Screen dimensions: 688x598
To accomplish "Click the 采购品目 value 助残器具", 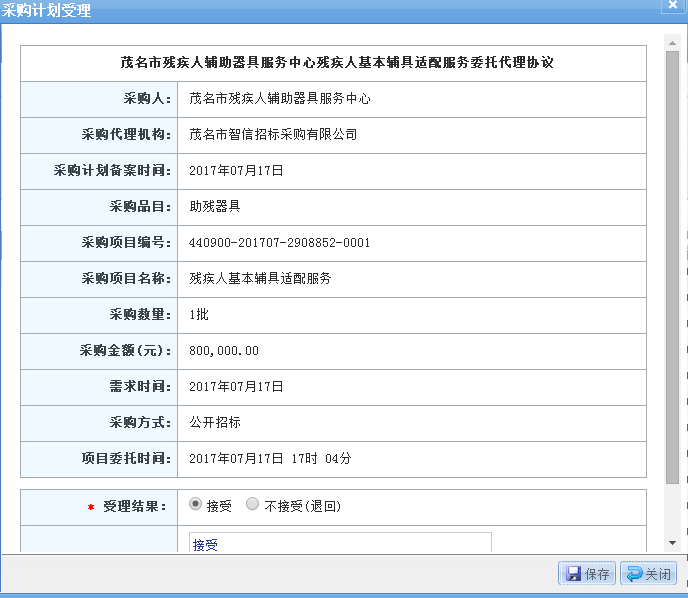I will [x=215, y=207].
